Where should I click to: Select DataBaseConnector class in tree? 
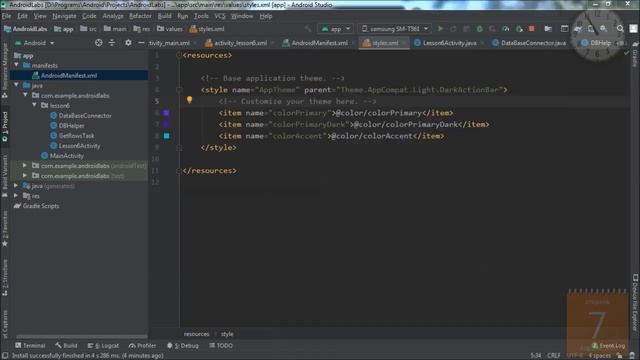85,116
